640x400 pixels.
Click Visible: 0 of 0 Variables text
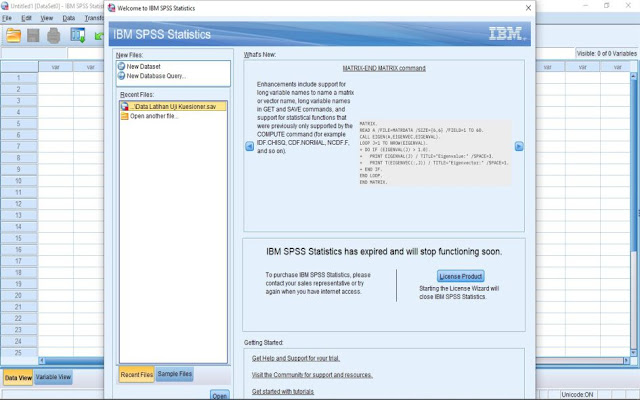[x=607, y=53]
